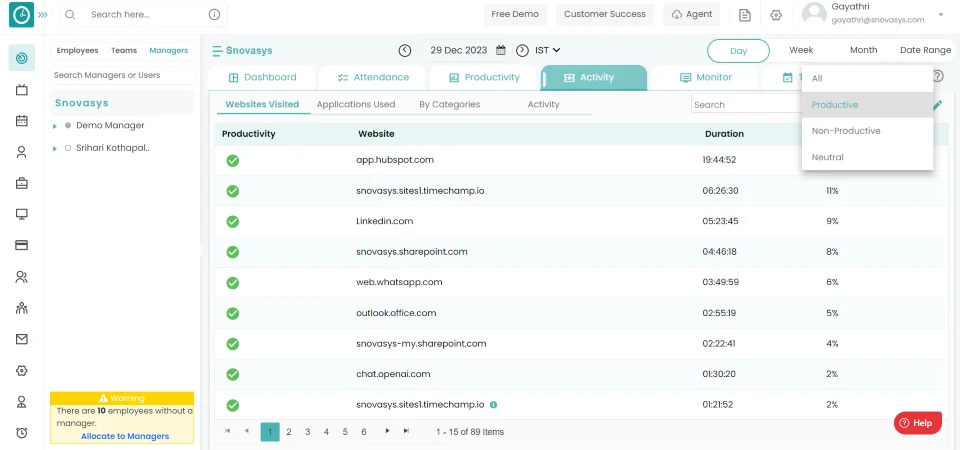Open By Categories sub-tab

pos(449,104)
